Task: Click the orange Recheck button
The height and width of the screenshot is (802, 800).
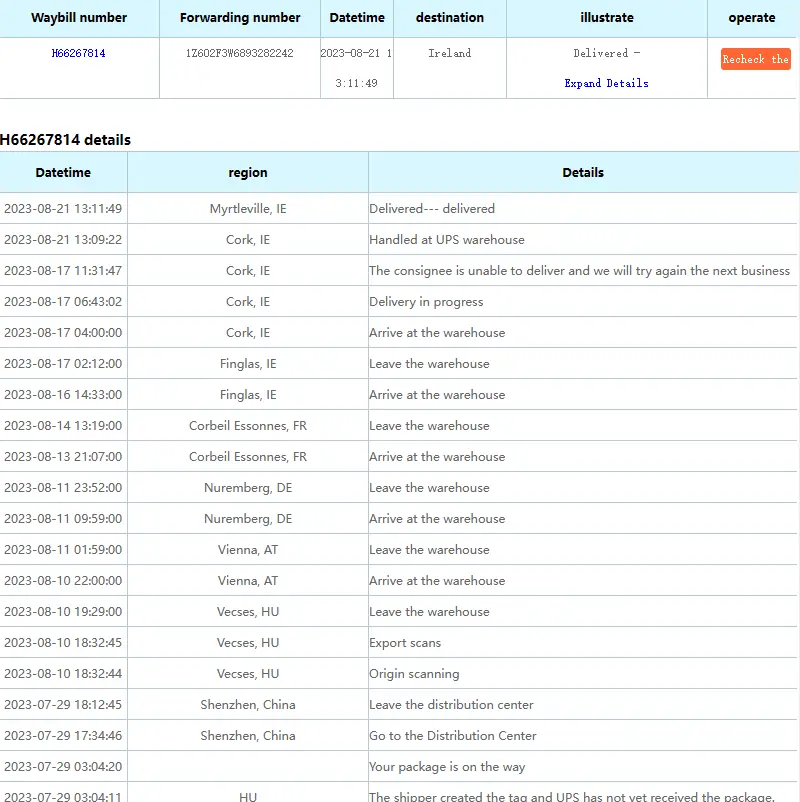Action: coord(755,59)
